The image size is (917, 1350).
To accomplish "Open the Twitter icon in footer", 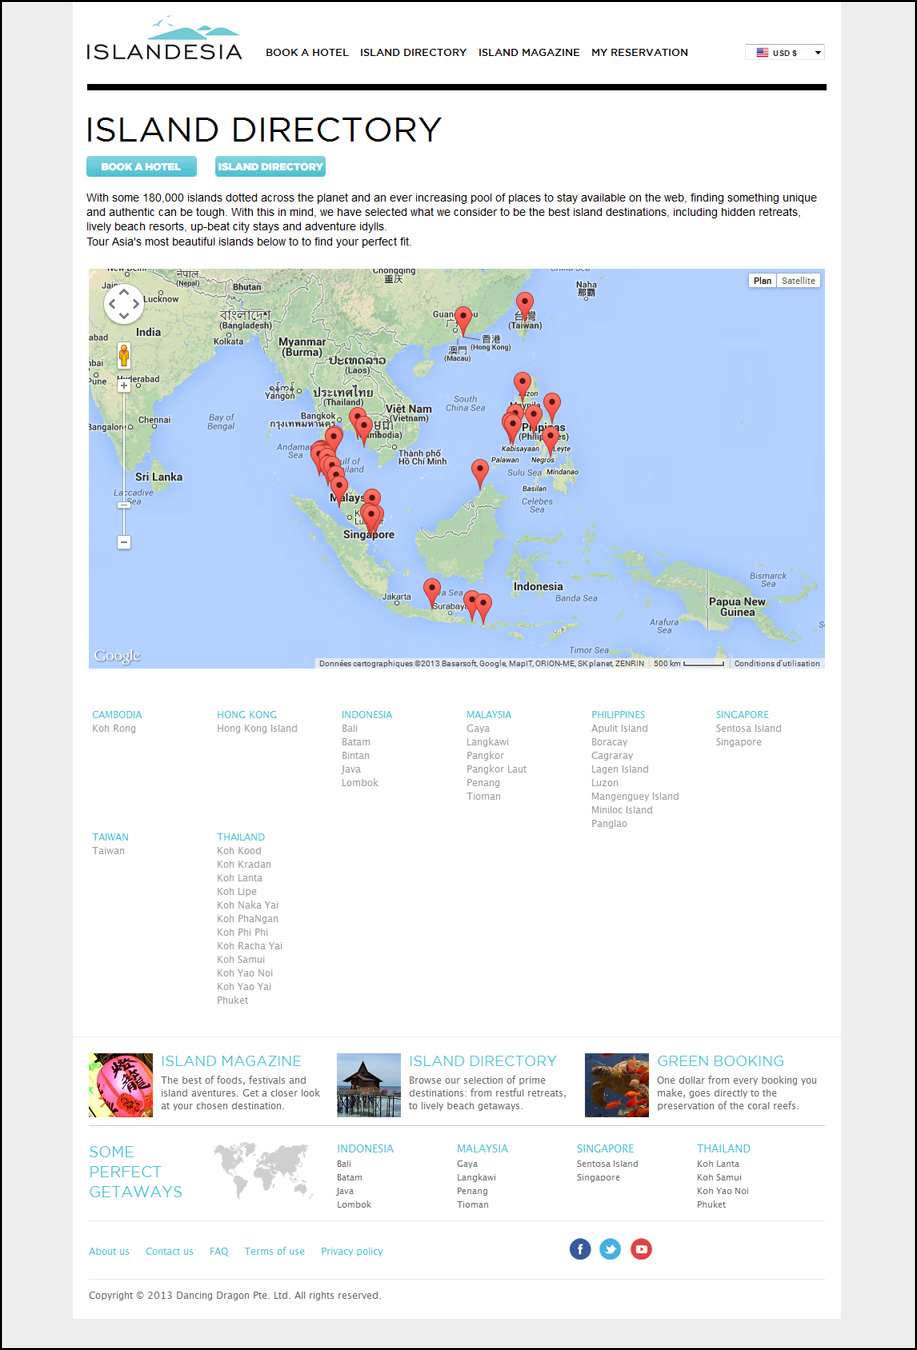I will click(610, 1249).
